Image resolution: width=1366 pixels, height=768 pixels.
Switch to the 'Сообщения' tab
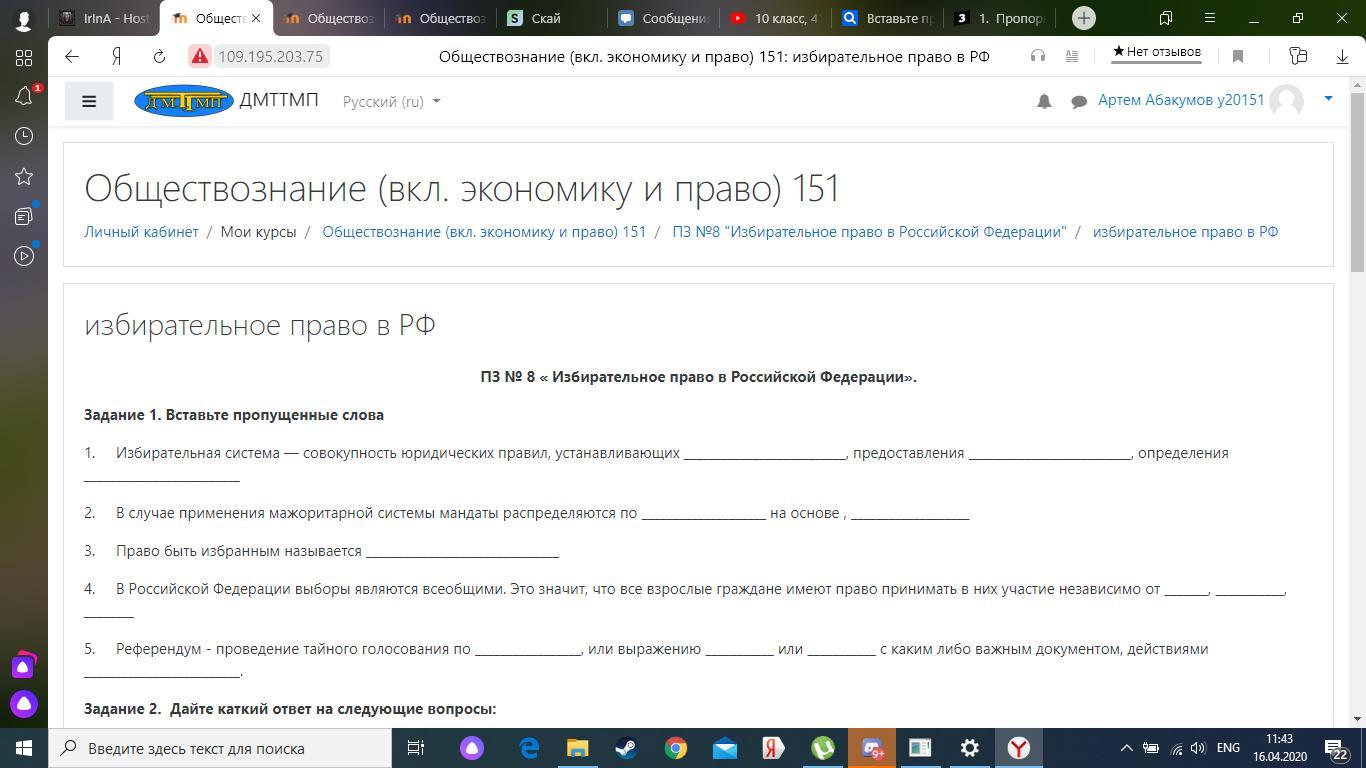pos(663,18)
